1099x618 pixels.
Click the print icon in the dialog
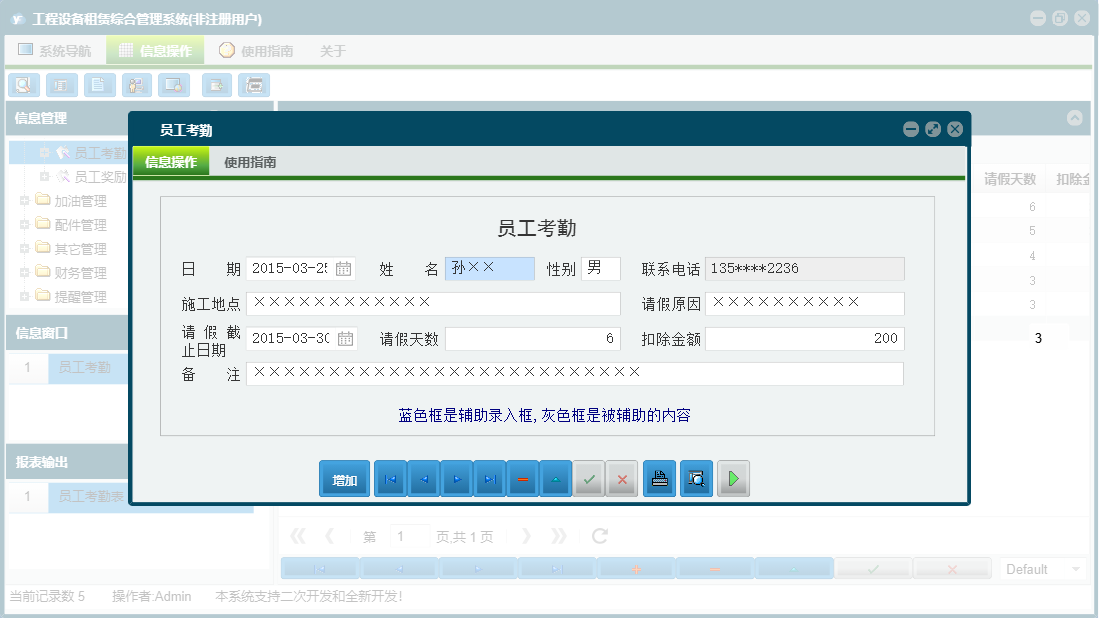point(659,478)
